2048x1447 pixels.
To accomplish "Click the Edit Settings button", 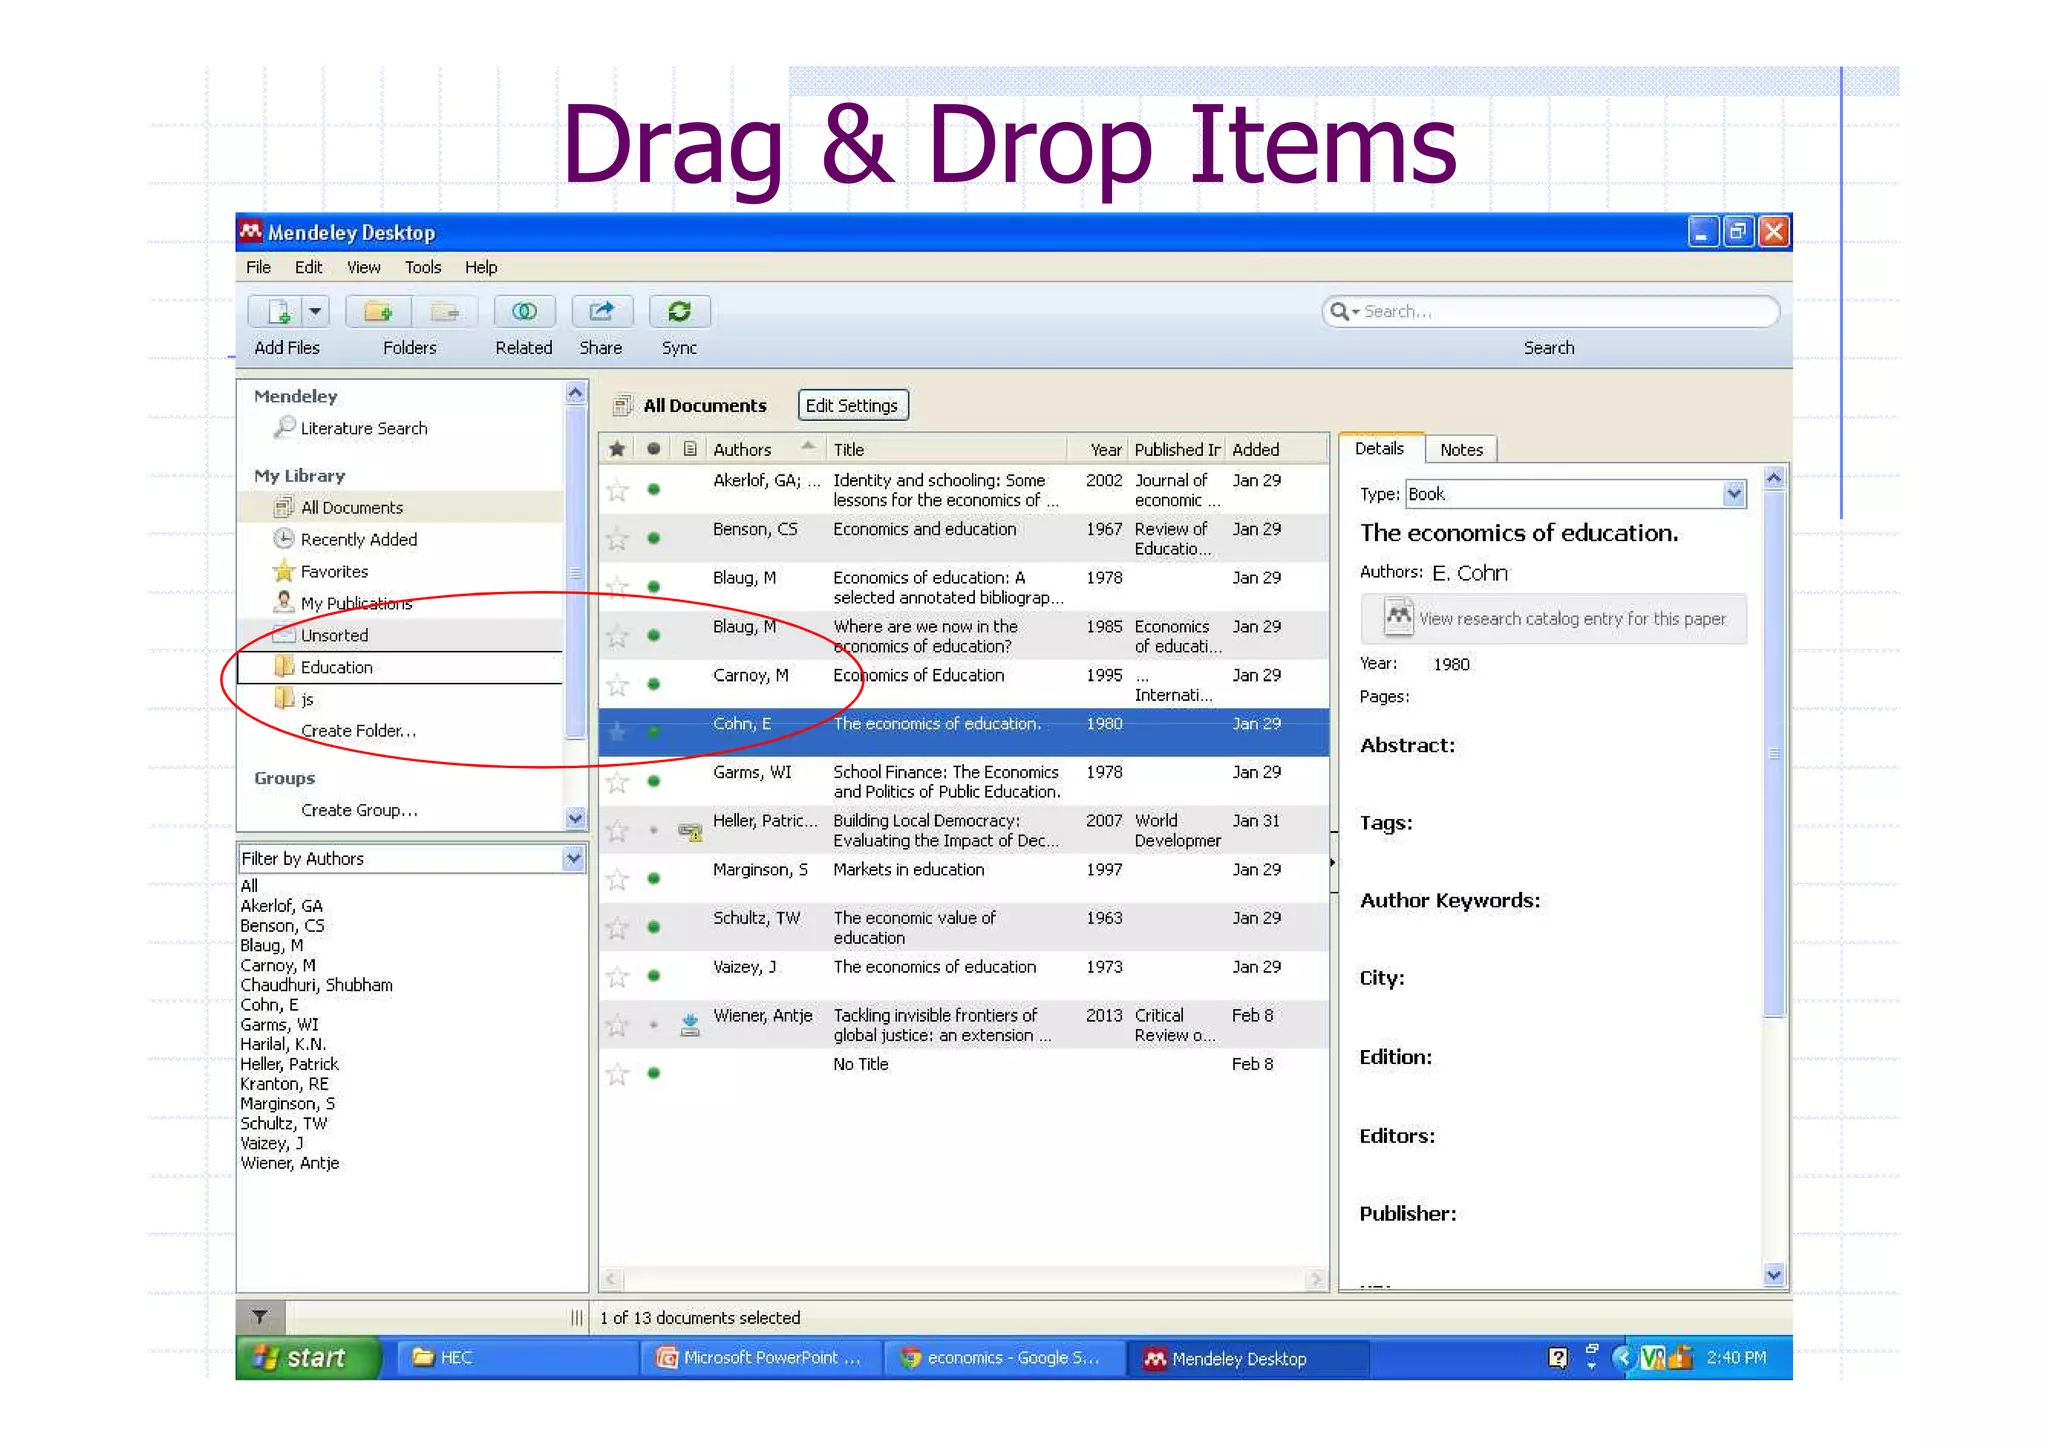I will point(852,405).
